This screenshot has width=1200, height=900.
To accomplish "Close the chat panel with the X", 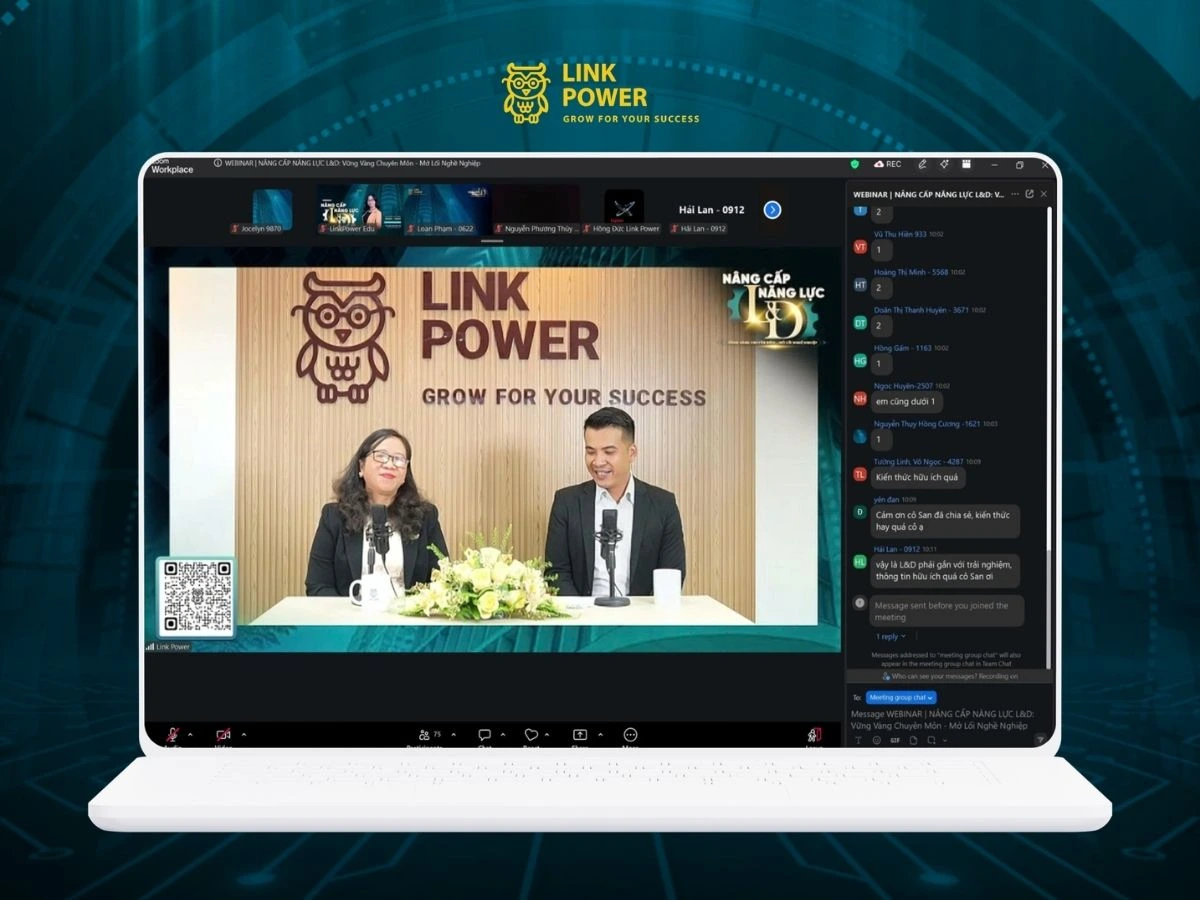I will tap(1043, 193).
